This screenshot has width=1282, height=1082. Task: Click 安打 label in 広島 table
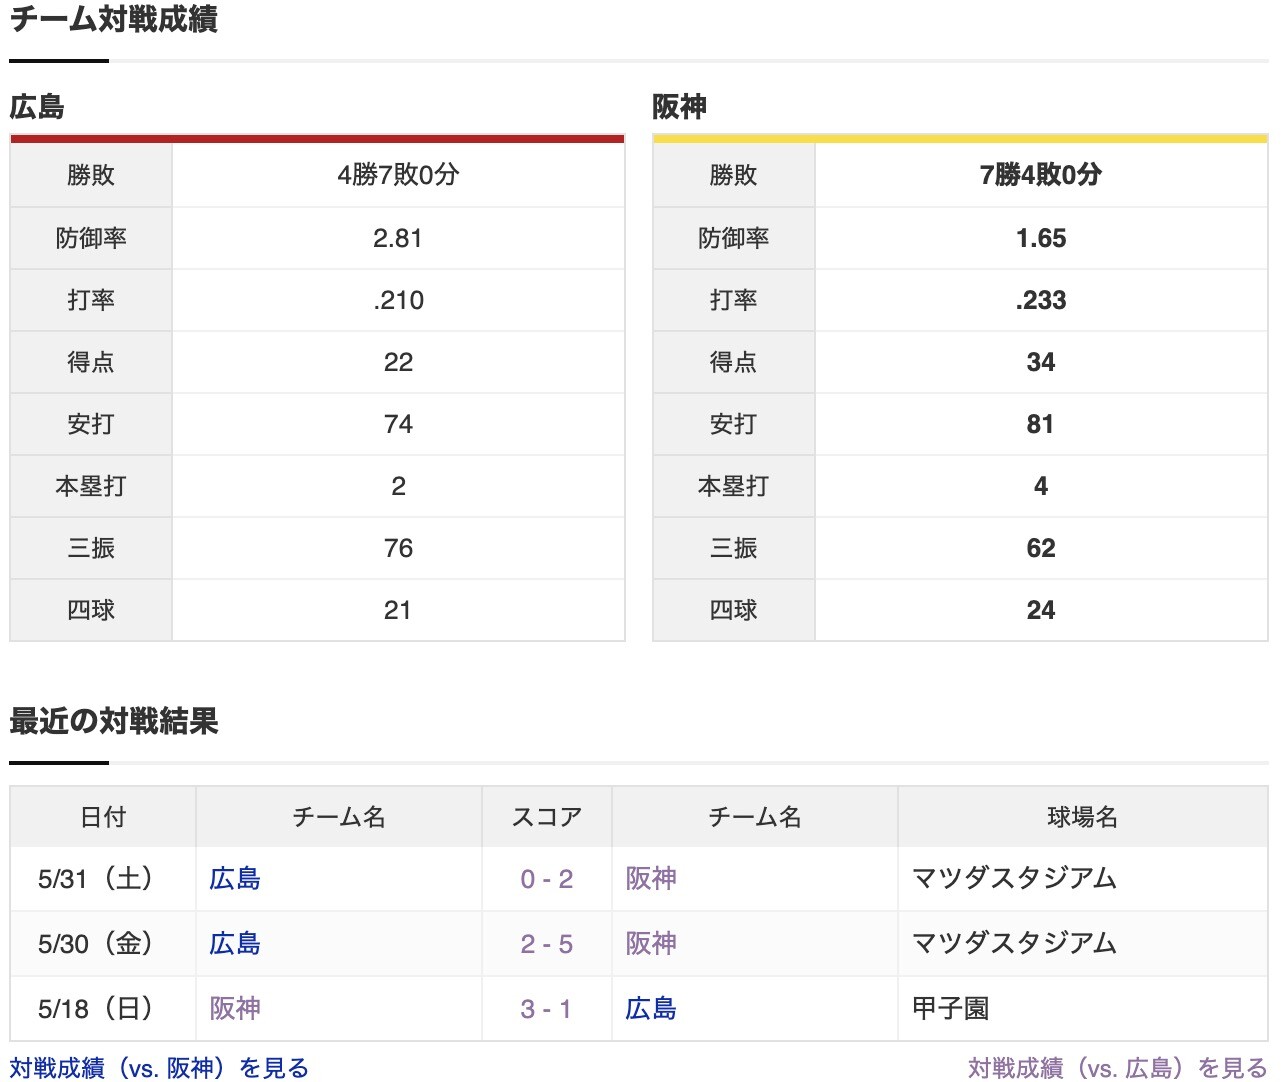tap(91, 424)
